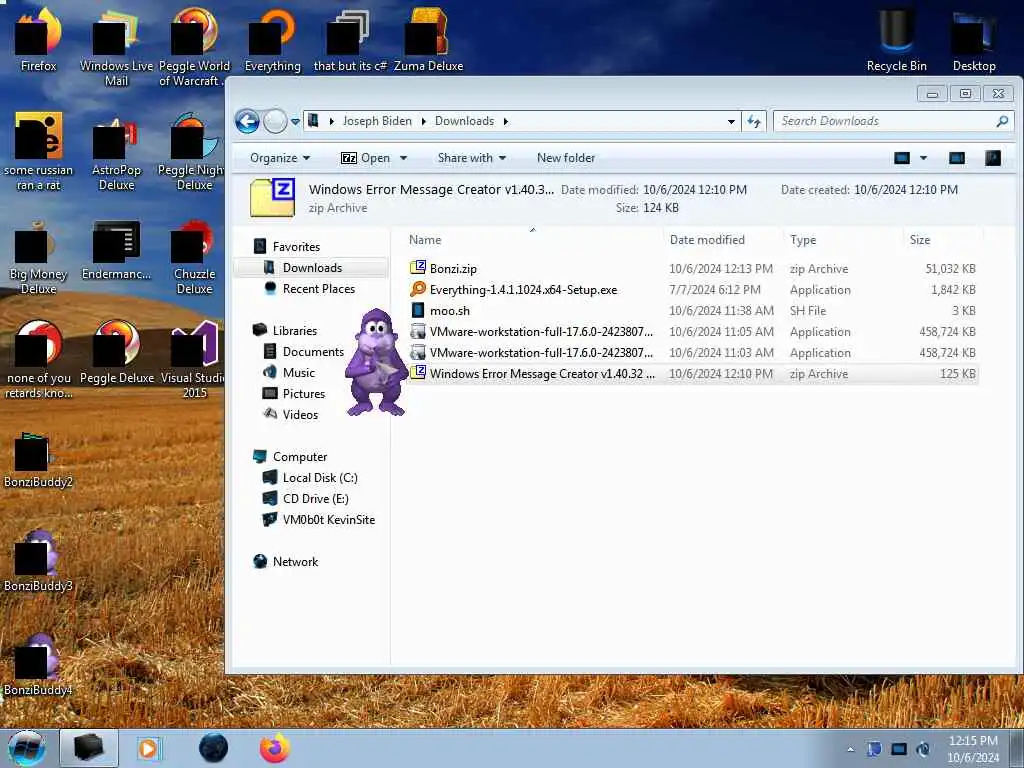1024x768 pixels.
Task: Open Windows Live Mail desktop icon
Action: tap(116, 49)
